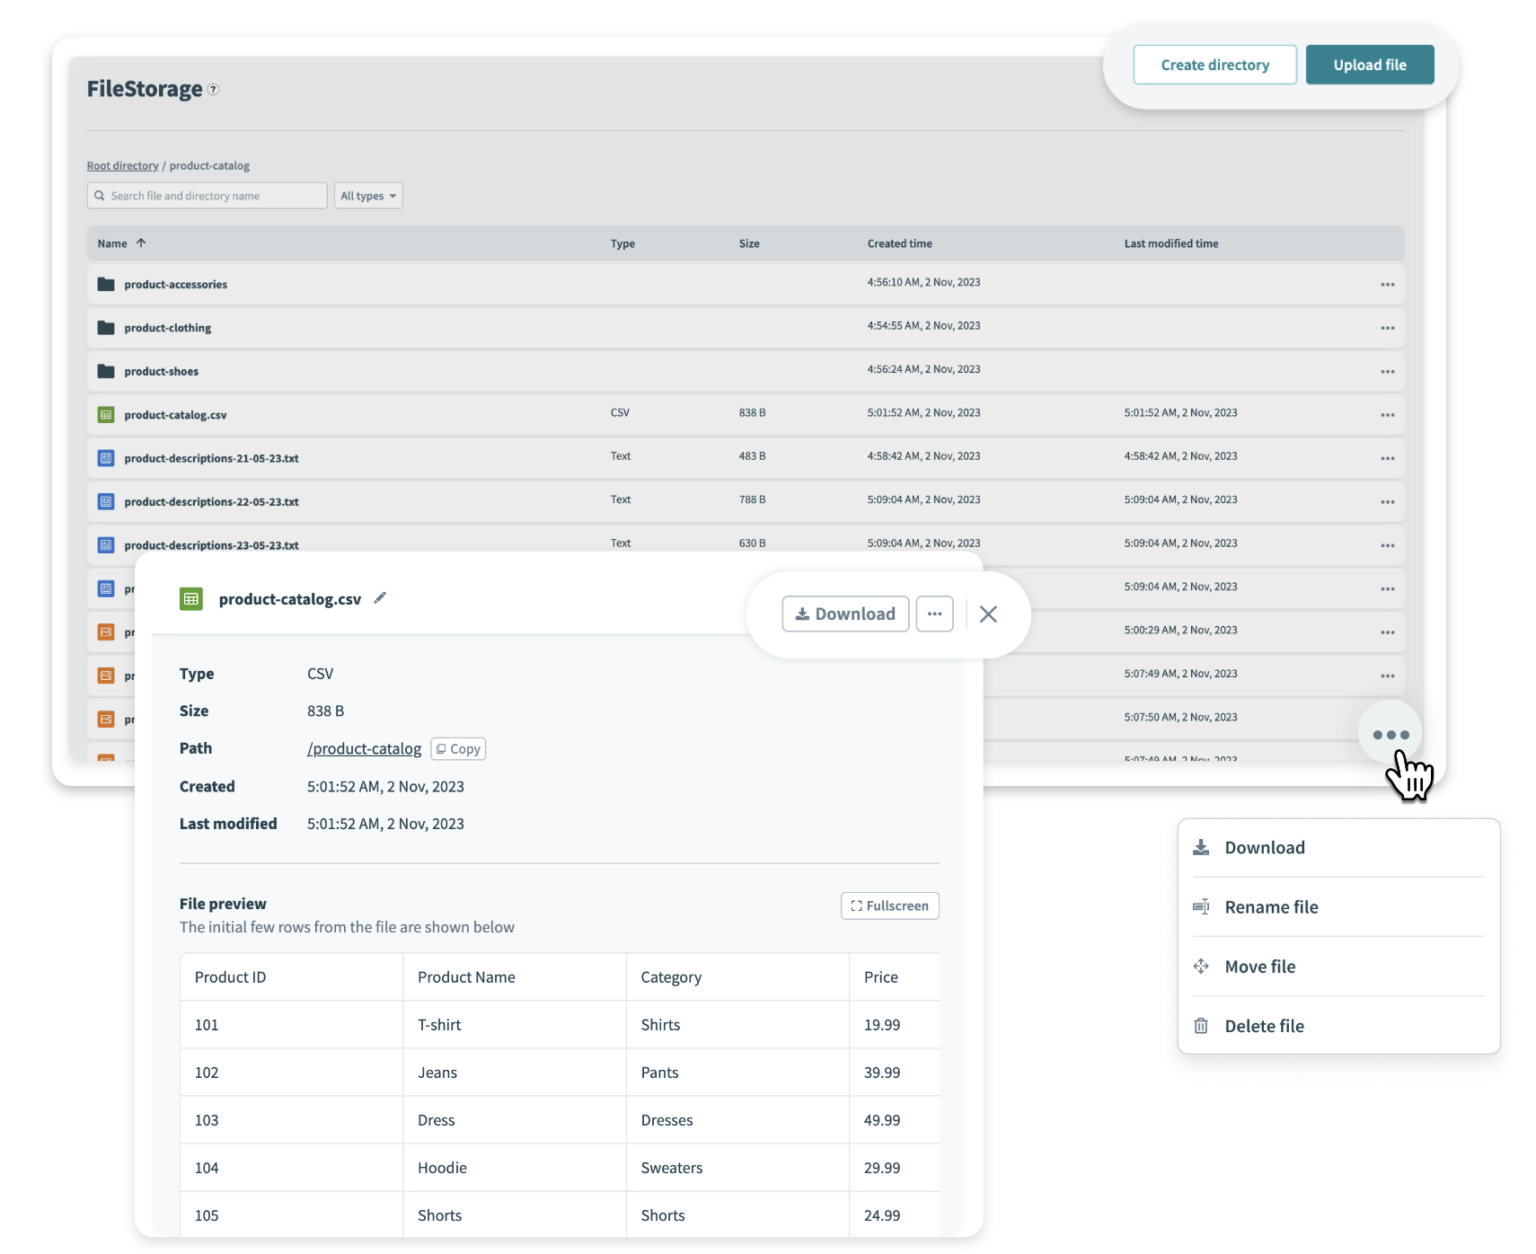
Task: Copy the /product-catalog path
Action: point(458,748)
